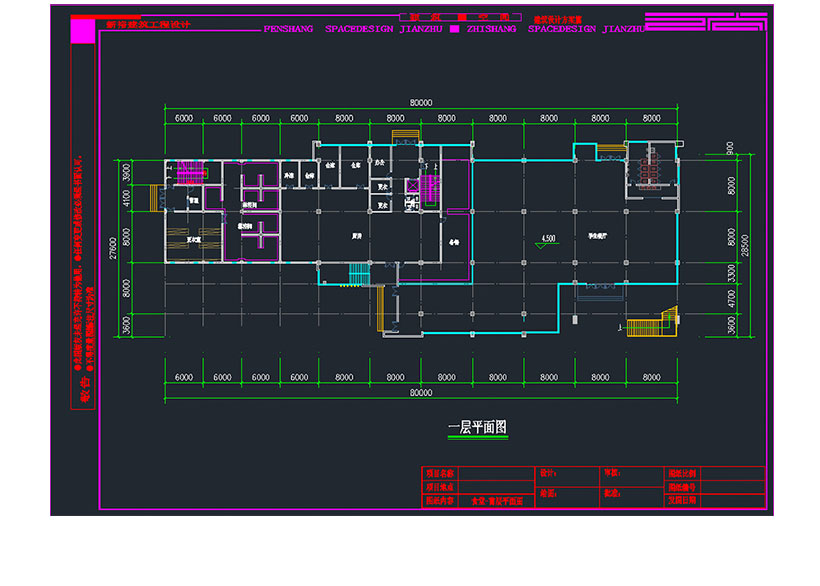The height and width of the screenshot is (586, 820).
Task: Click a 6000 dimension text along the bottom
Action: 183,377
